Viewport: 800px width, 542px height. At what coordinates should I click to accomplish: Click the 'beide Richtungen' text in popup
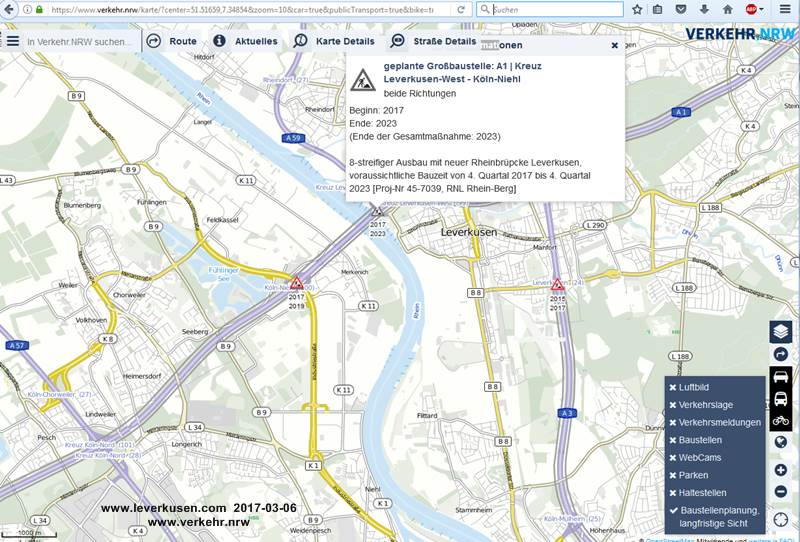pos(420,93)
